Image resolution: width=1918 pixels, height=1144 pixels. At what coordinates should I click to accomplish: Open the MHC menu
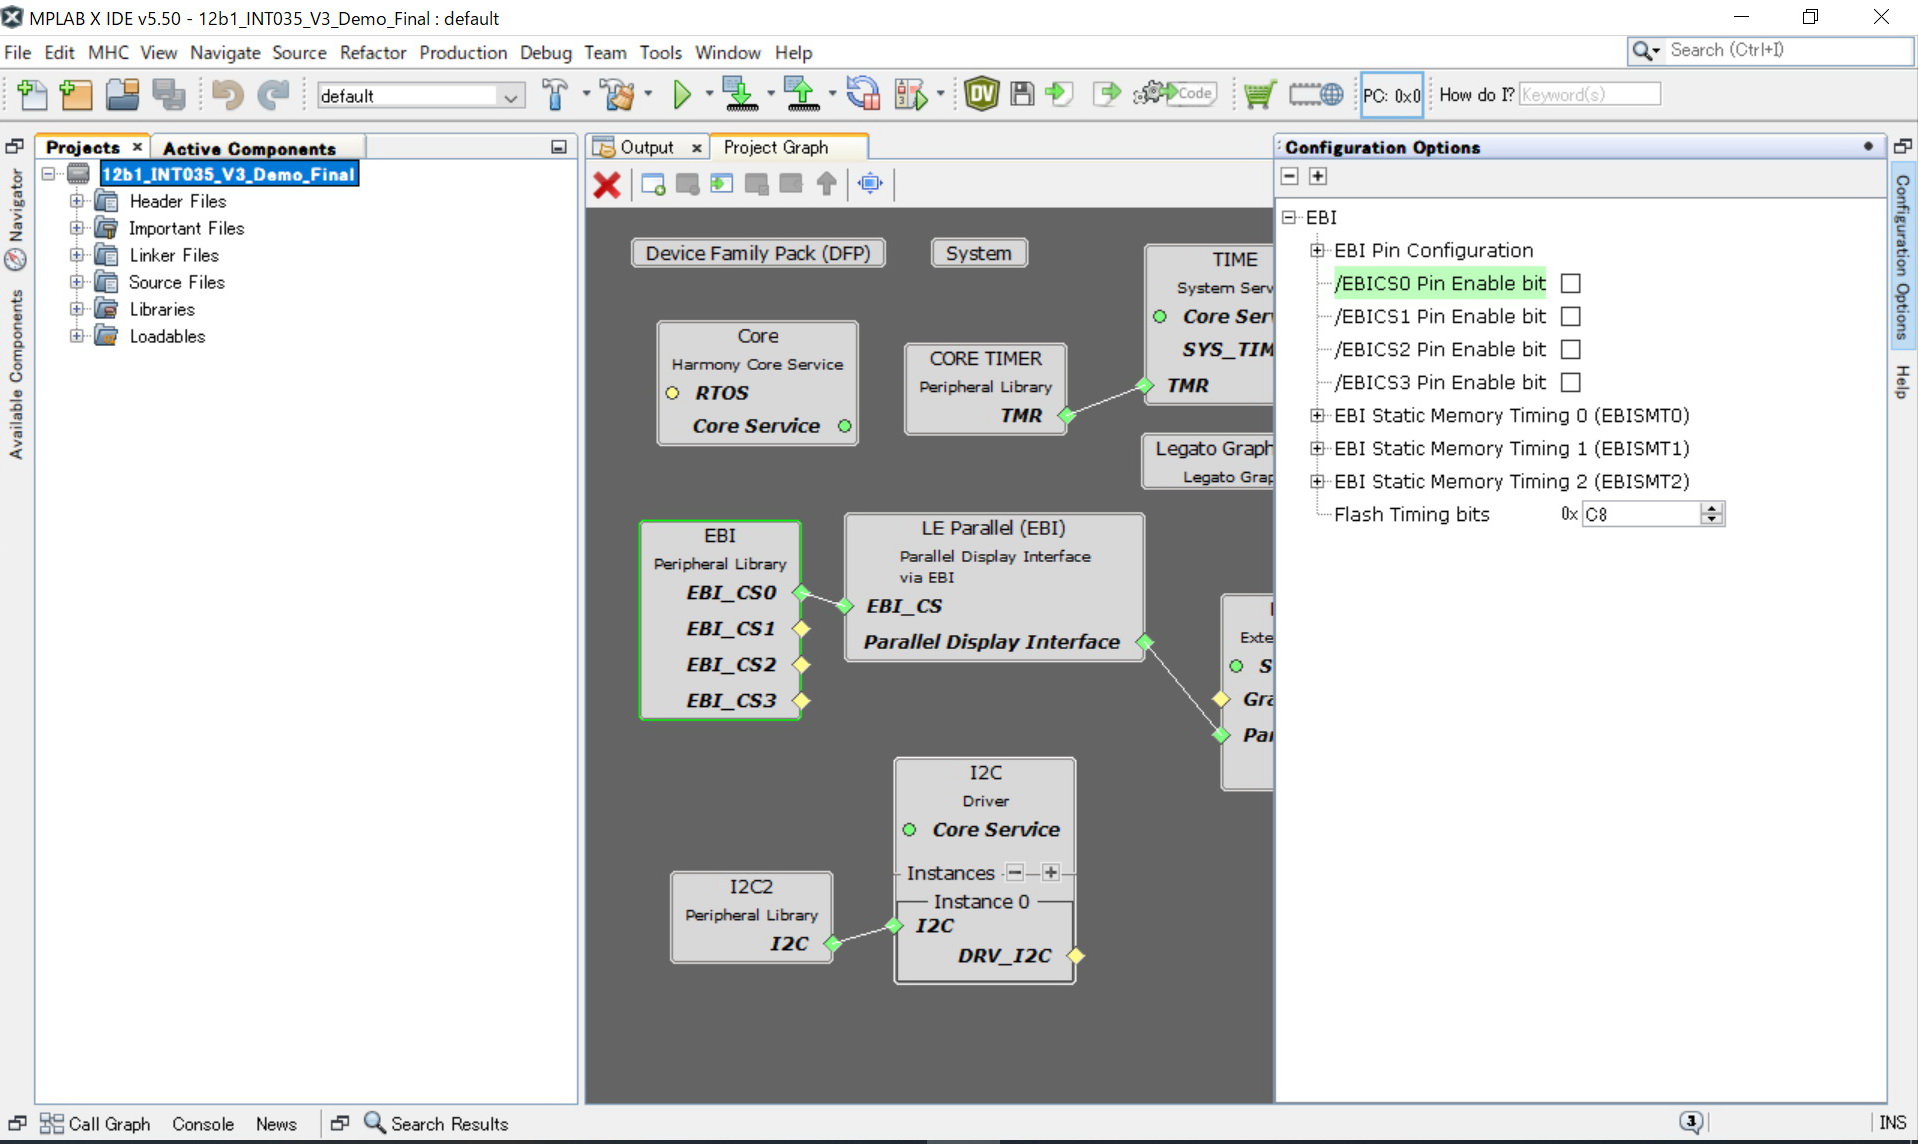[108, 52]
